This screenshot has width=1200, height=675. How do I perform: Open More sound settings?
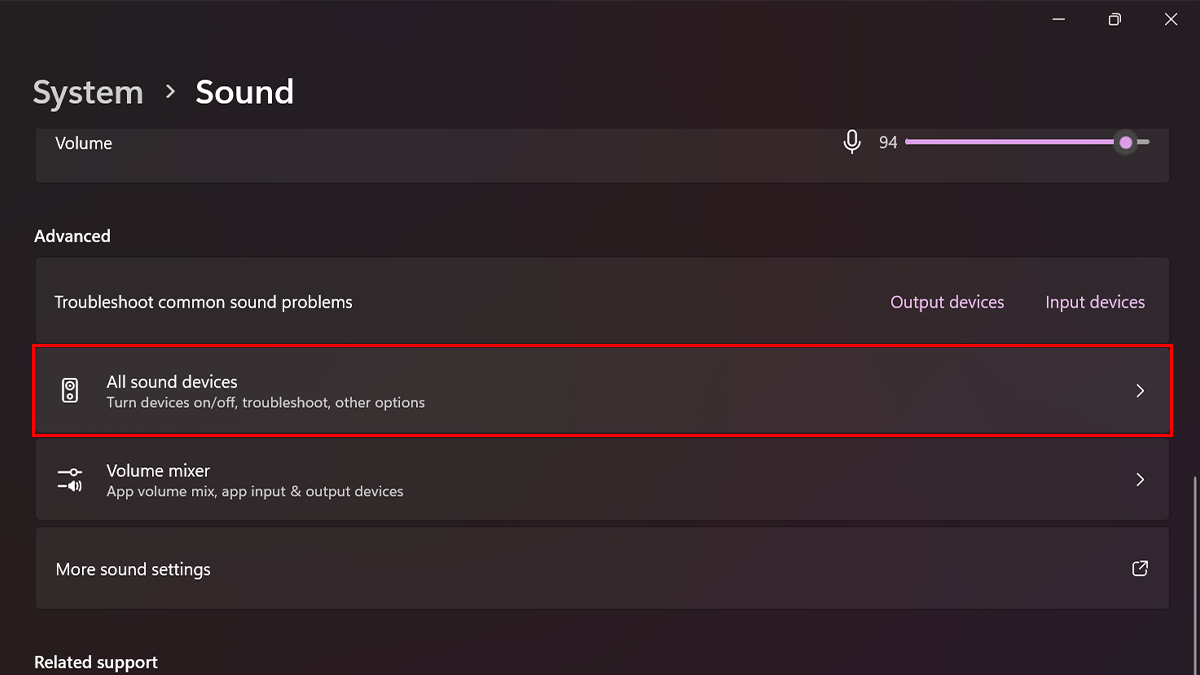coord(133,569)
